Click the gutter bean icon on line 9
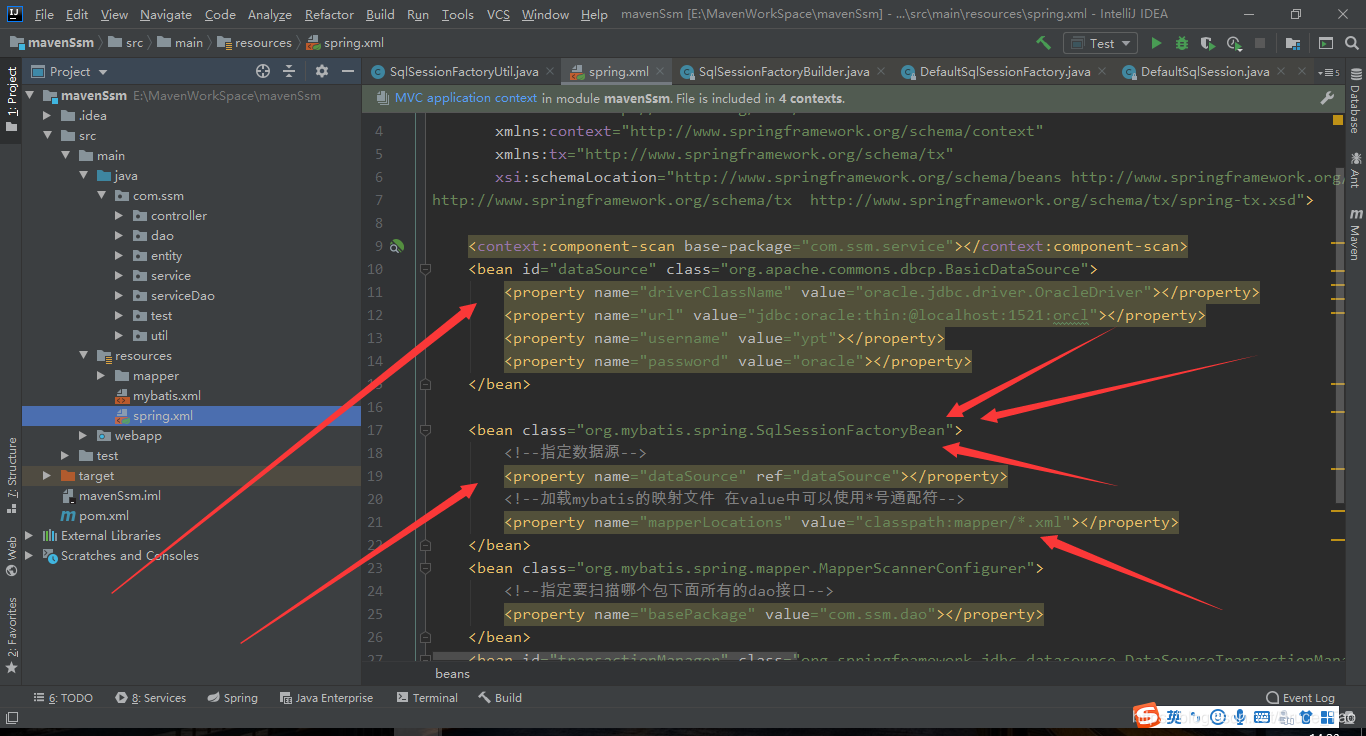This screenshot has width=1366, height=736. pyautogui.click(x=397, y=246)
